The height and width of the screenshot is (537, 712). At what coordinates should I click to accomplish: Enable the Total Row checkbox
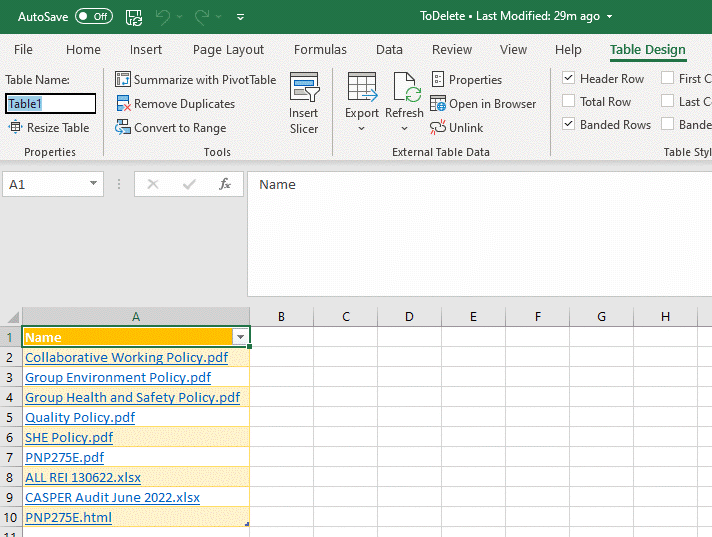(x=569, y=102)
